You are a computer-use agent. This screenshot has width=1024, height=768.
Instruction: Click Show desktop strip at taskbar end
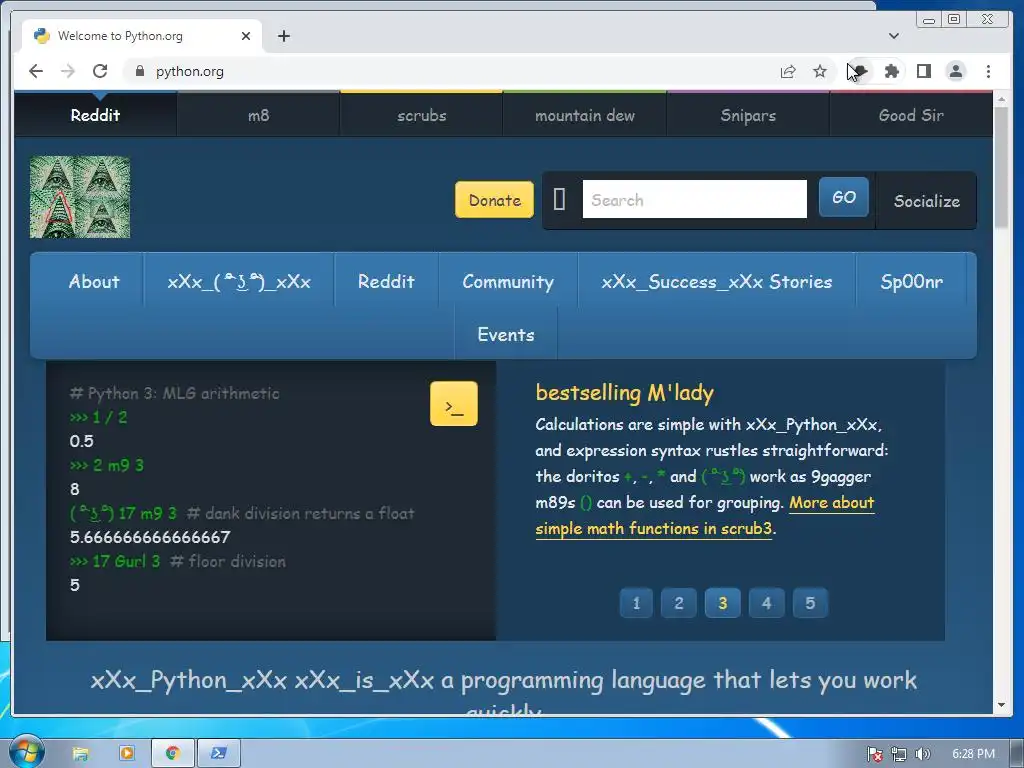click(x=1017, y=754)
